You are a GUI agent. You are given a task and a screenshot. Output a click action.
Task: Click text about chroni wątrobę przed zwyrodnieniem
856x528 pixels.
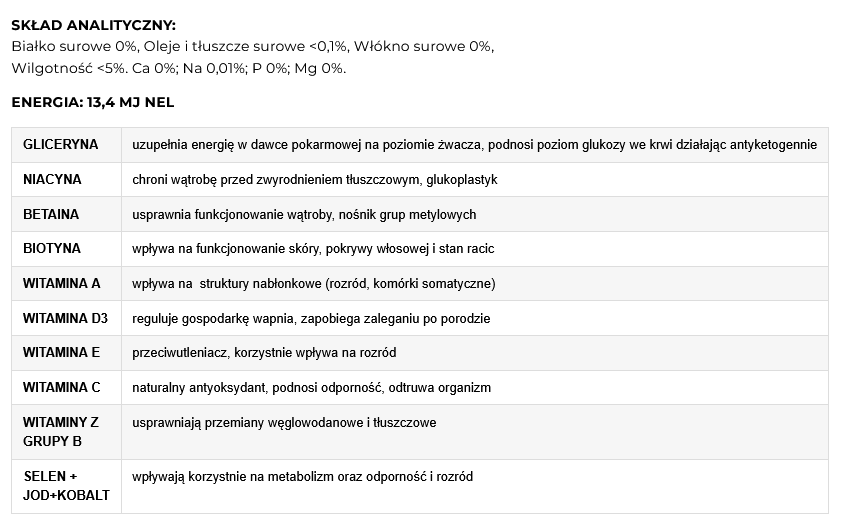(314, 180)
